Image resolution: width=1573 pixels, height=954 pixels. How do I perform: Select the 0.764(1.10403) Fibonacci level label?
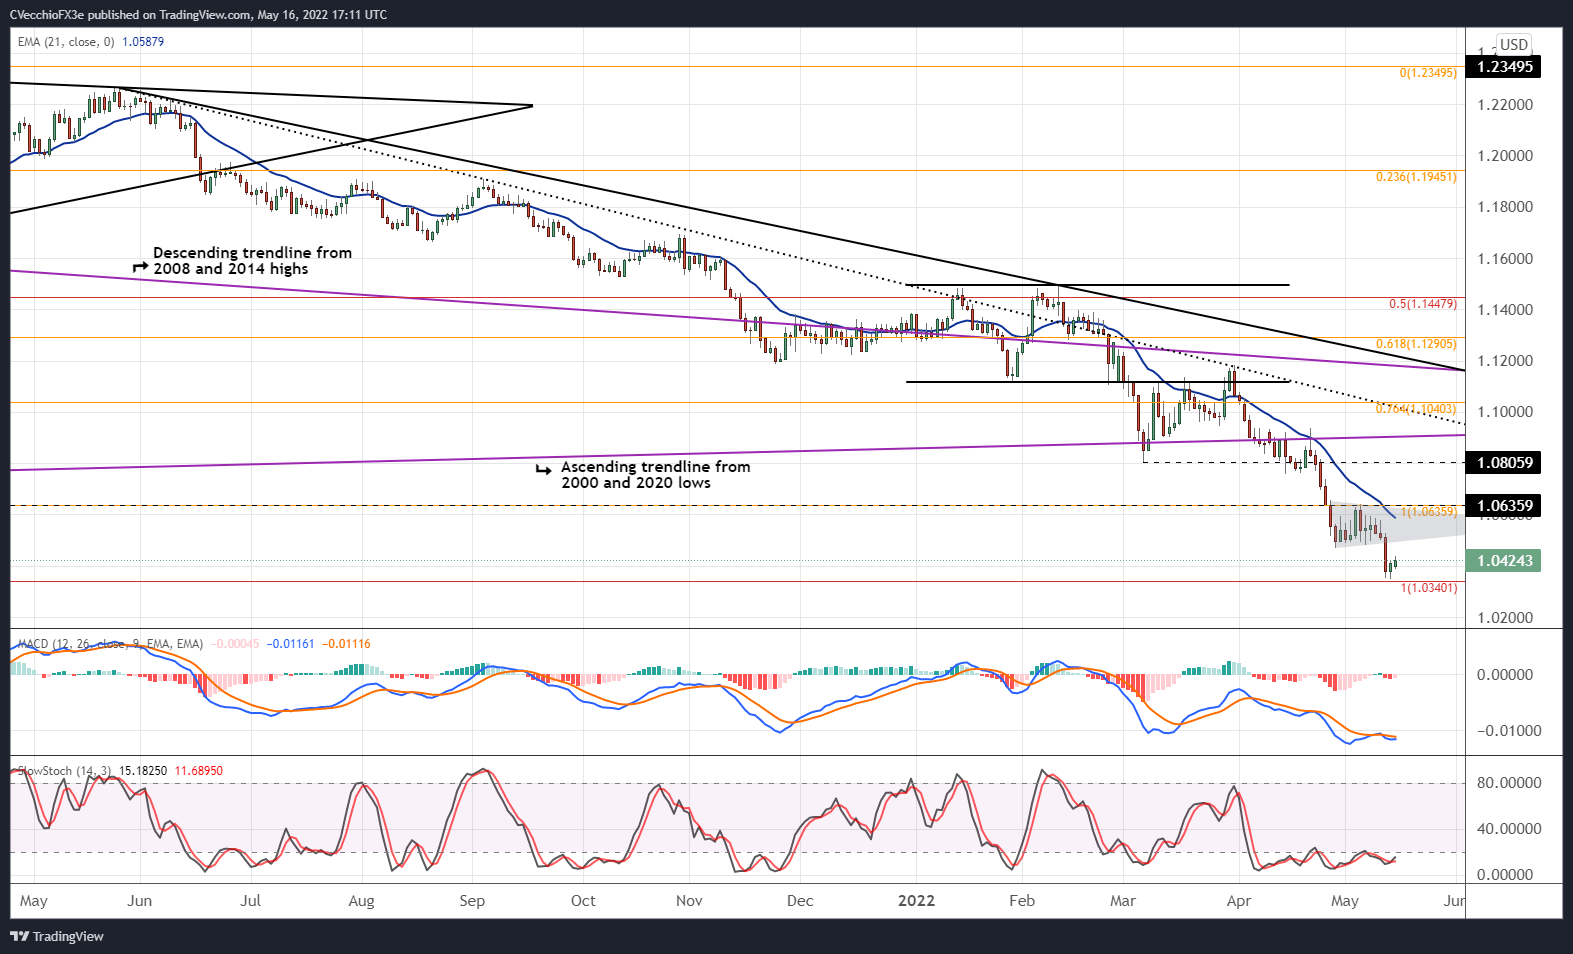click(1416, 409)
